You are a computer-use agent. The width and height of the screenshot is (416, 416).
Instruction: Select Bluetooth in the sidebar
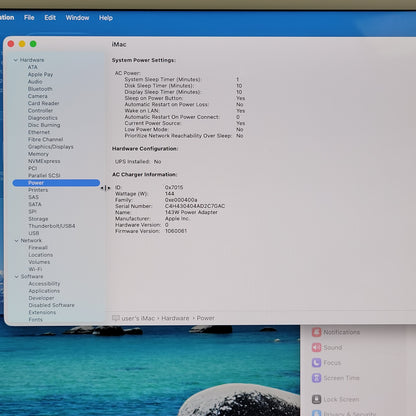40,89
